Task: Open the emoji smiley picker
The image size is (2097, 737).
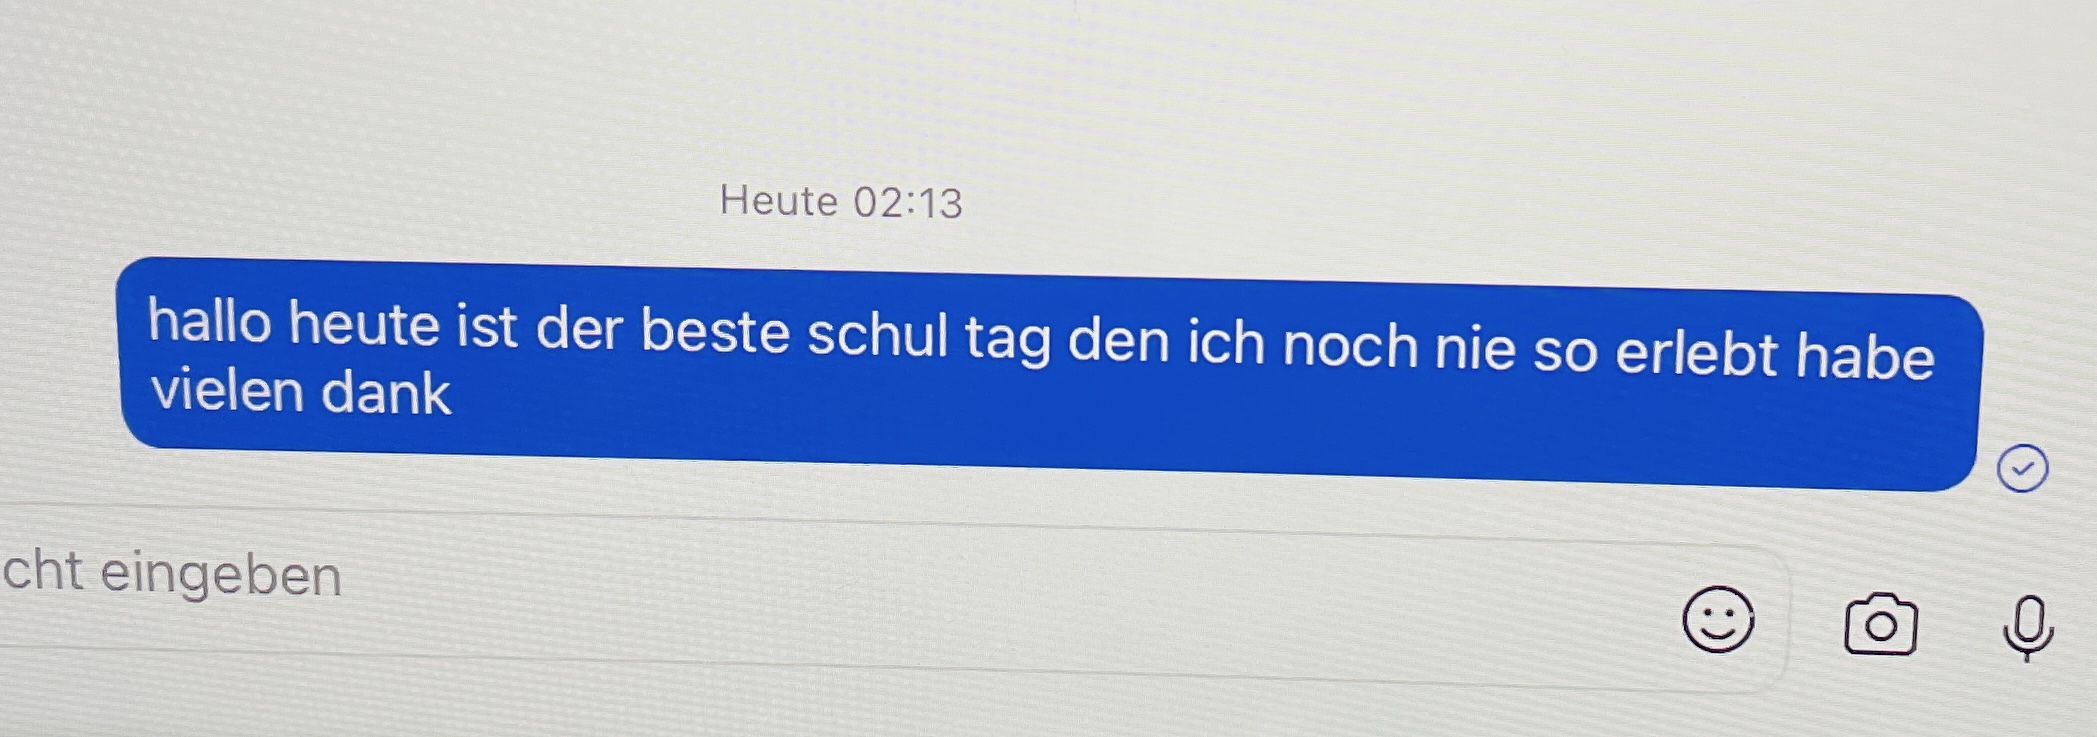Action: pos(1718,620)
